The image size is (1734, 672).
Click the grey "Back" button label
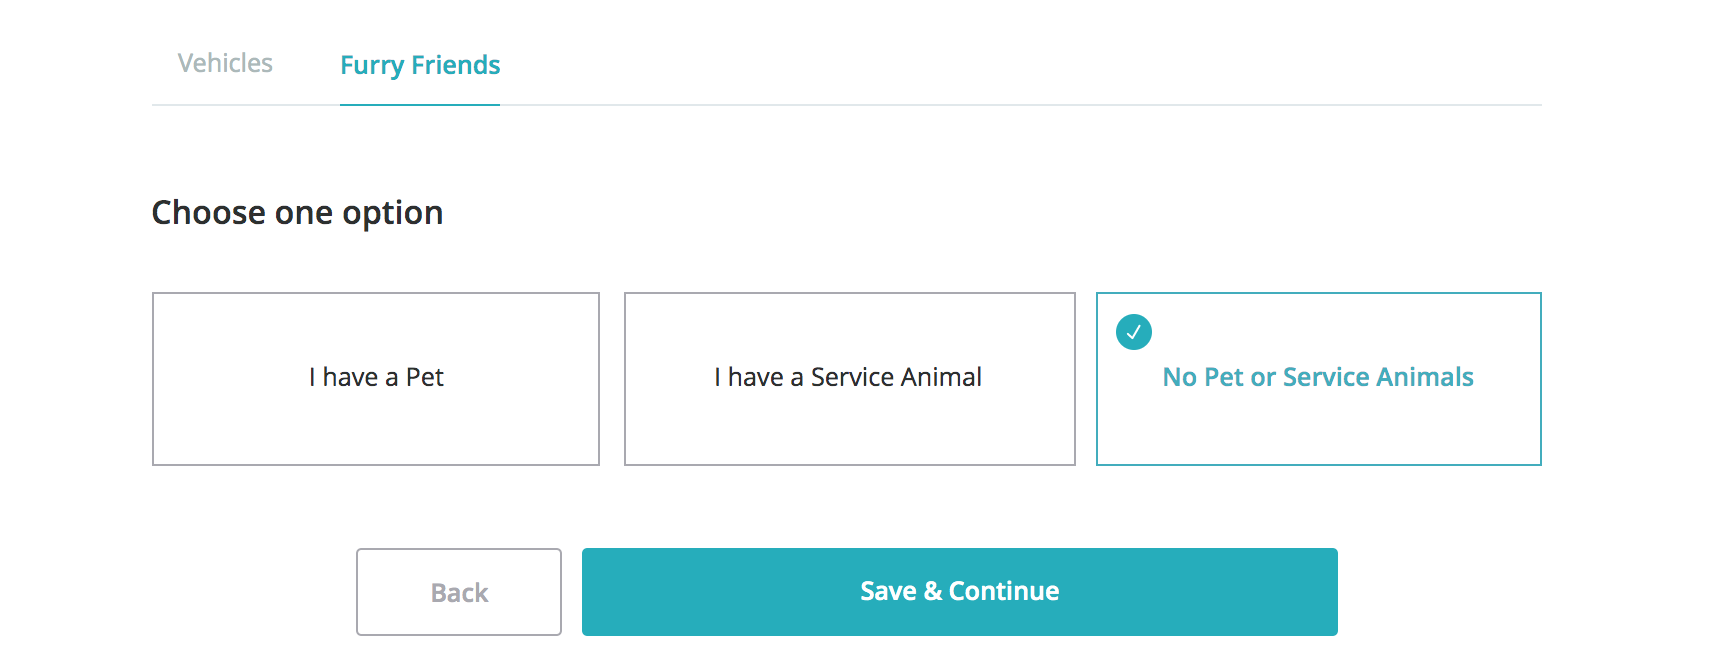[x=459, y=593]
